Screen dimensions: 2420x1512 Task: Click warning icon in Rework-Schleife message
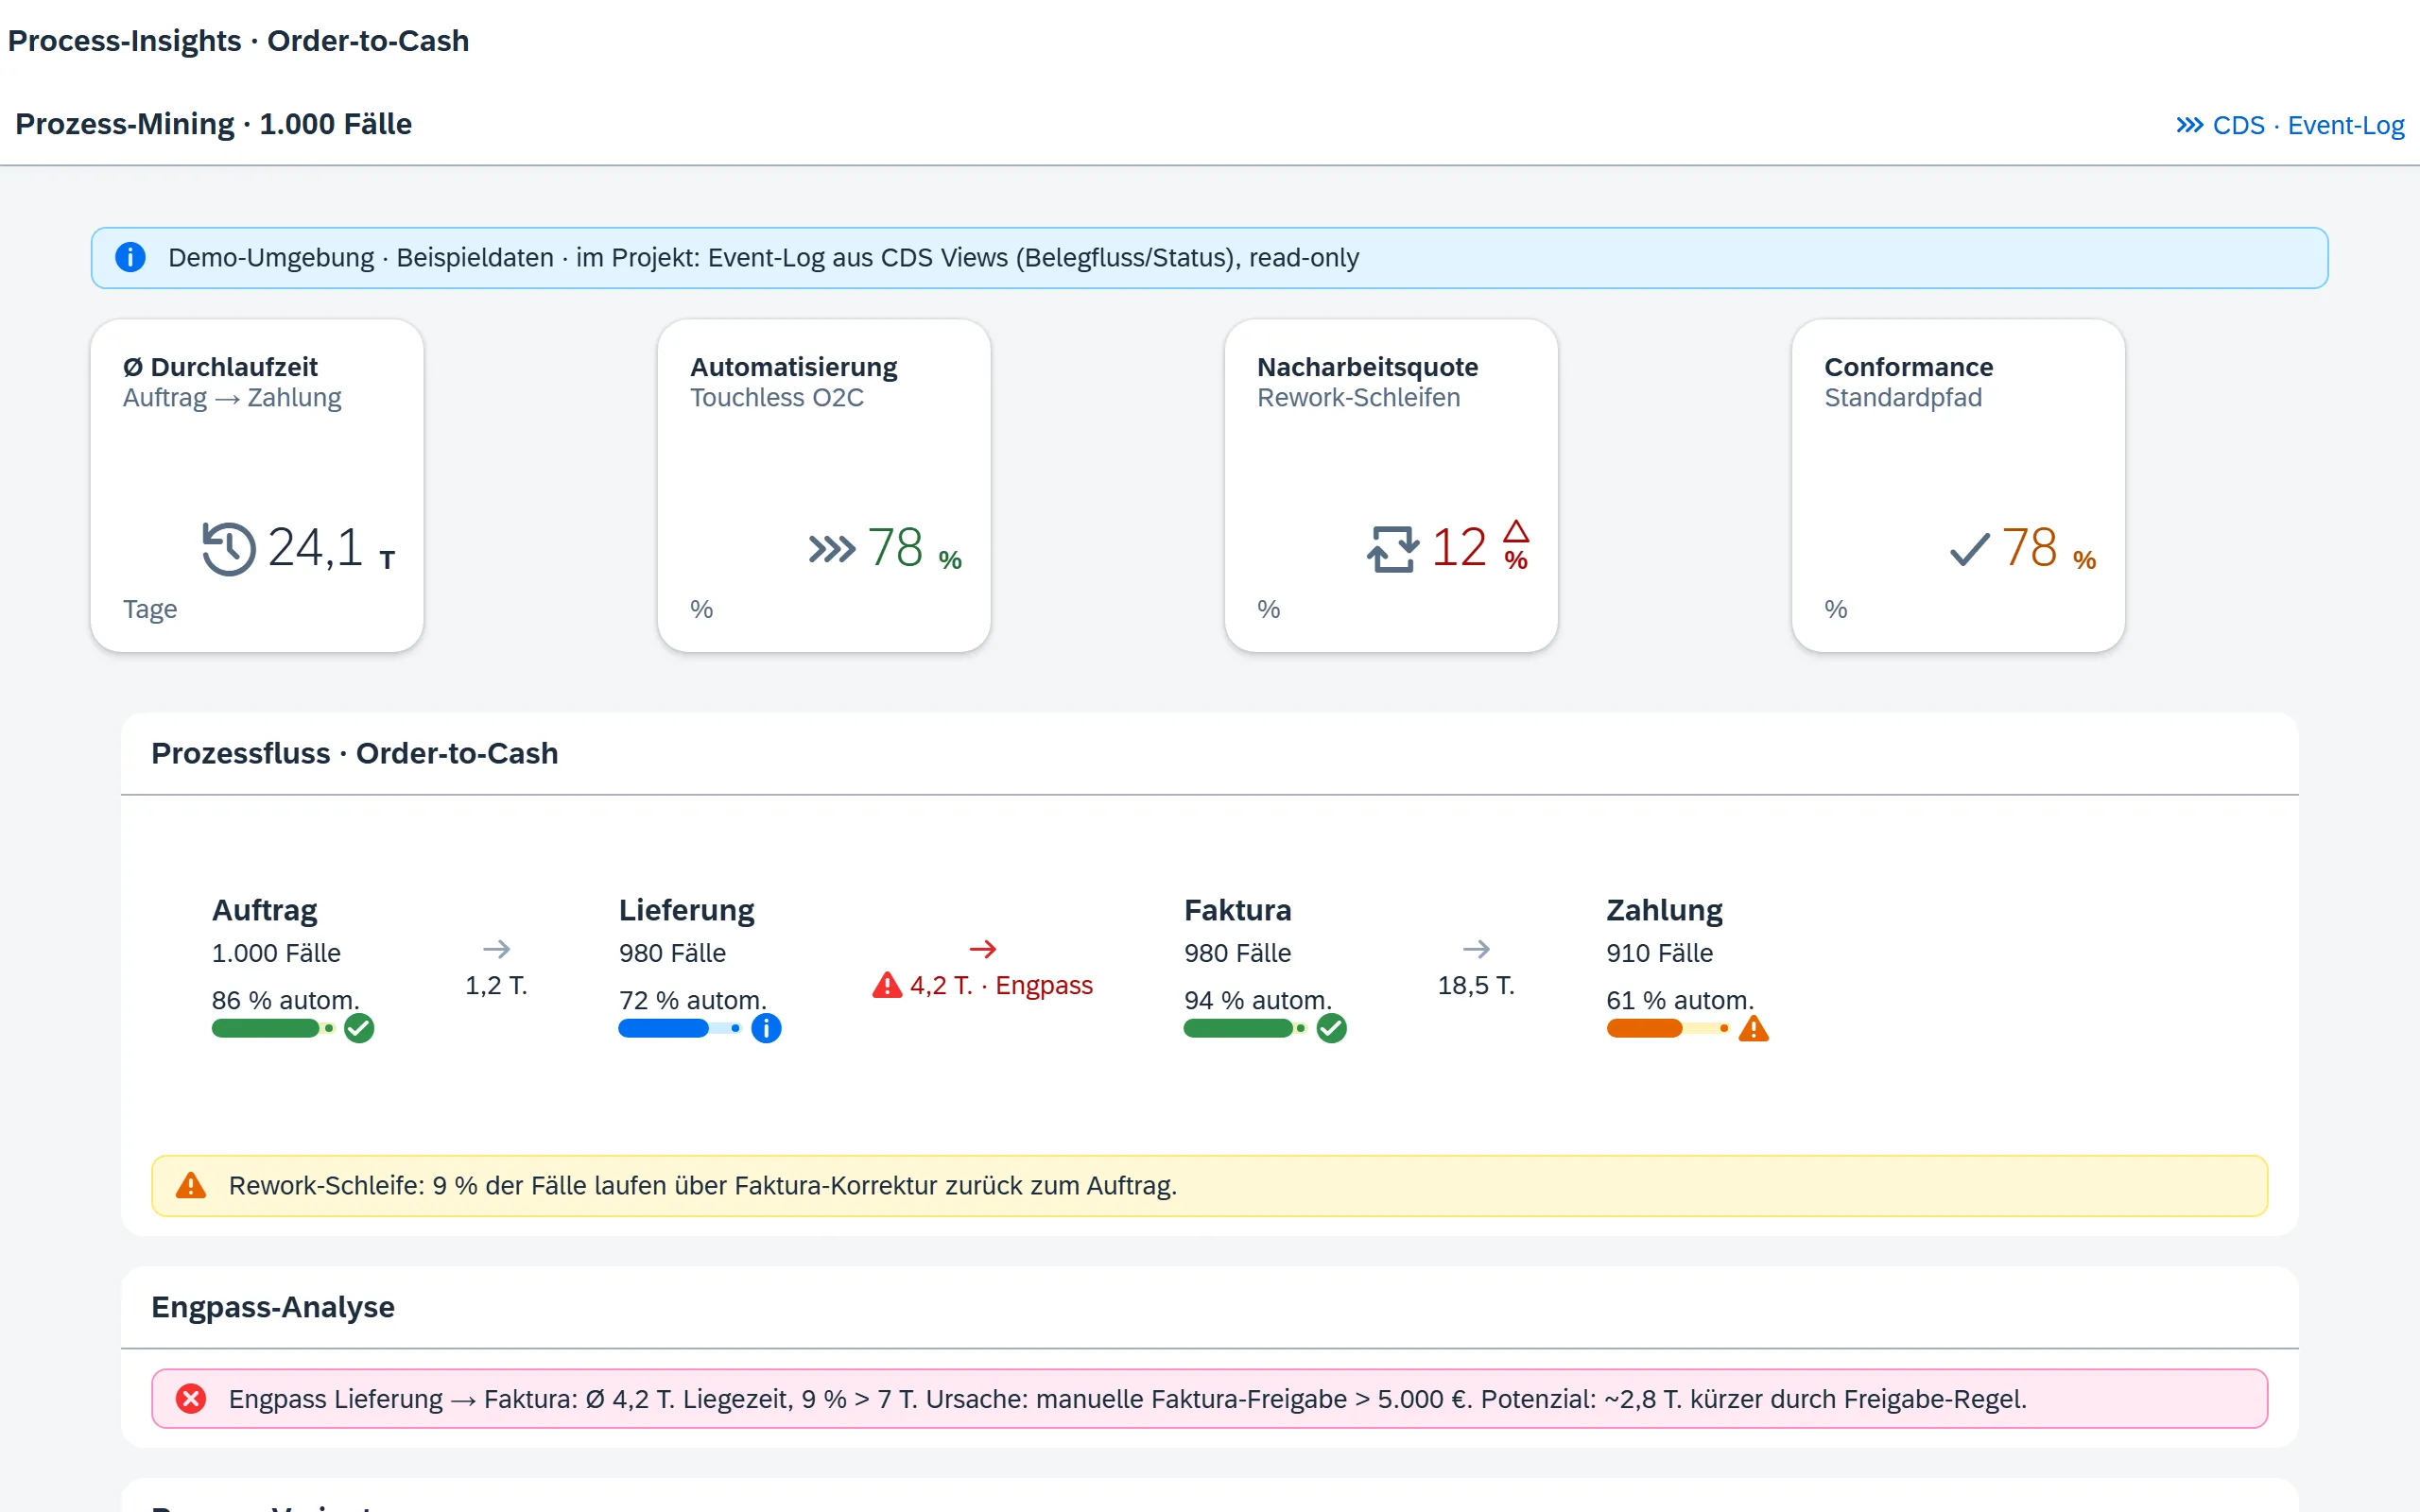pyautogui.click(x=191, y=1185)
